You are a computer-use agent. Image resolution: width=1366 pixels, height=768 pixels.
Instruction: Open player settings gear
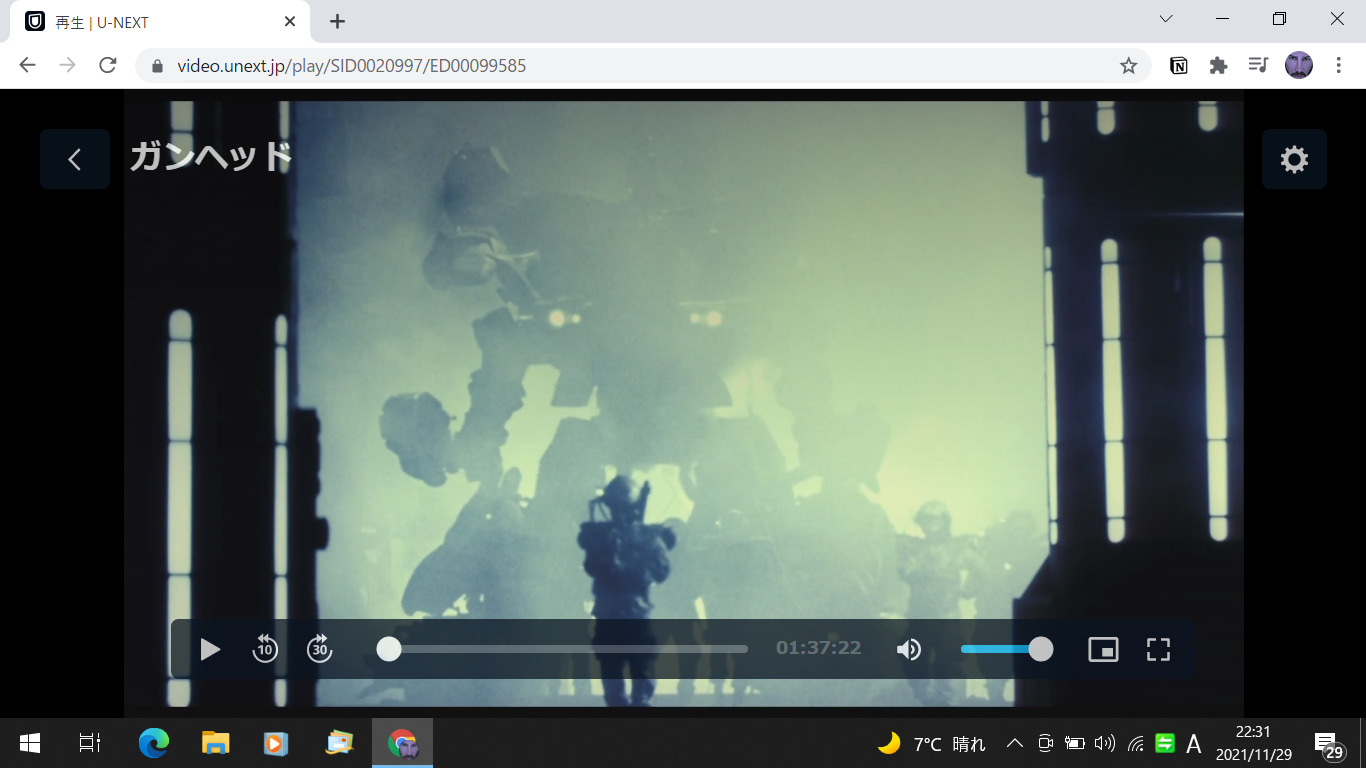pyautogui.click(x=1294, y=159)
